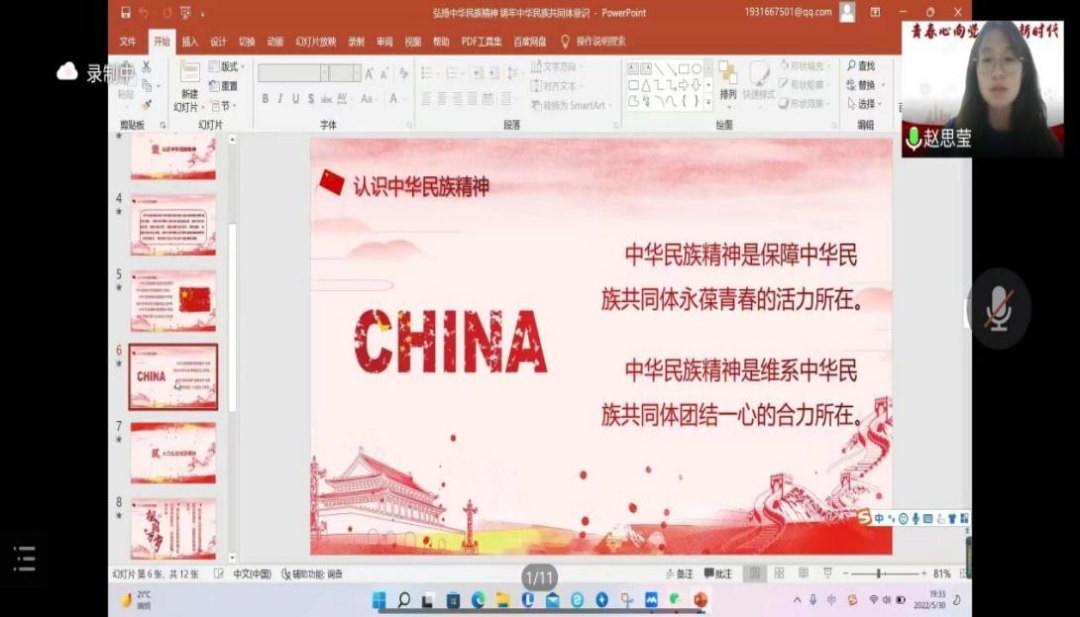1080x617 pixels.
Task: Click the Notes (备注) button
Action: coord(679,574)
